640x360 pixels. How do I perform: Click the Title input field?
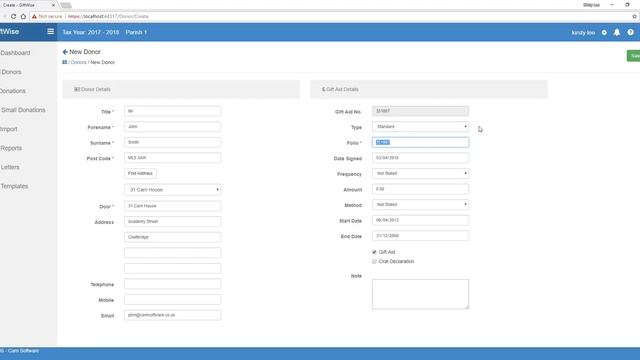(x=173, y=111)
